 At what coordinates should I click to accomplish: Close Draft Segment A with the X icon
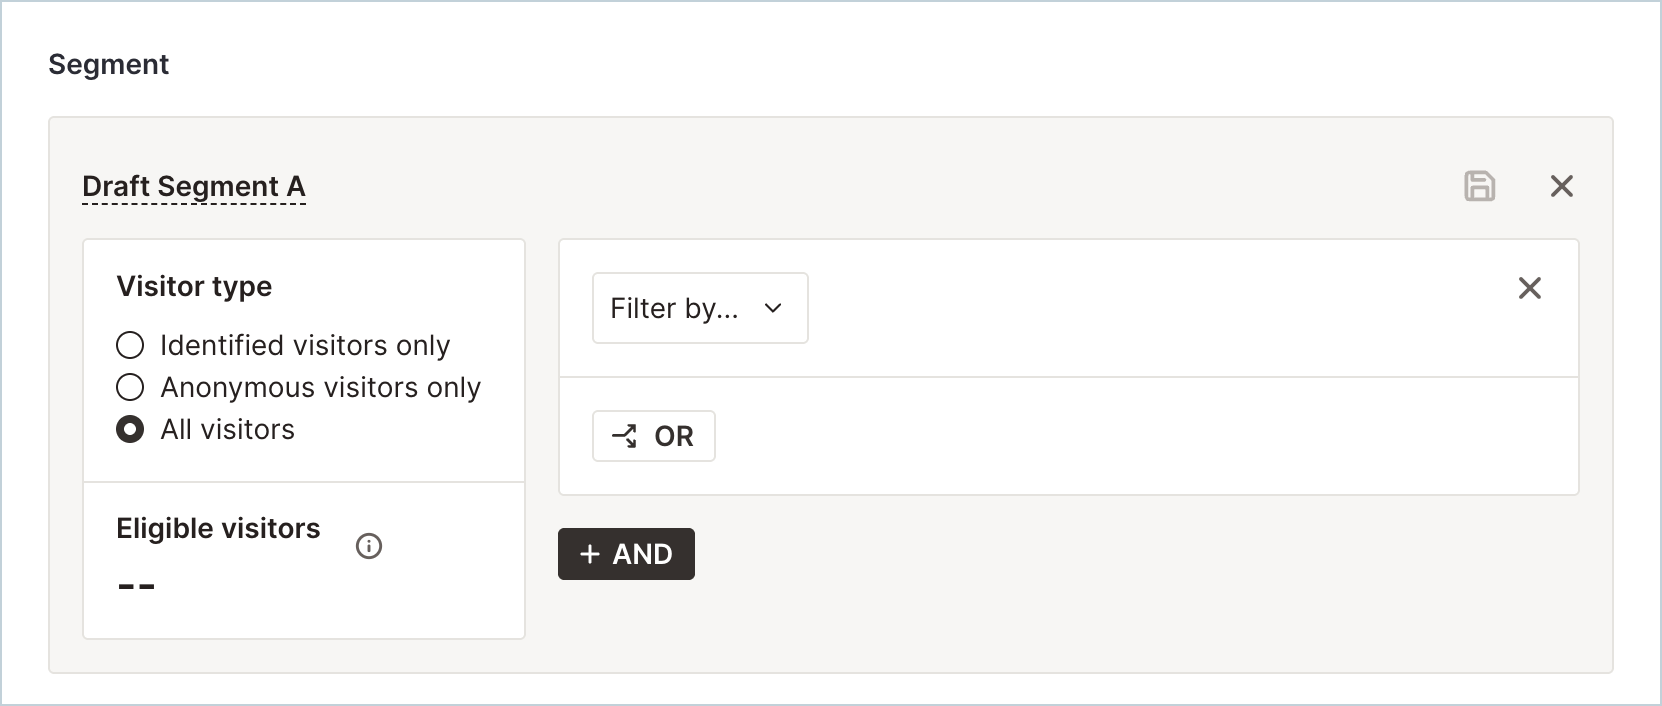(x=1561, y=186)
